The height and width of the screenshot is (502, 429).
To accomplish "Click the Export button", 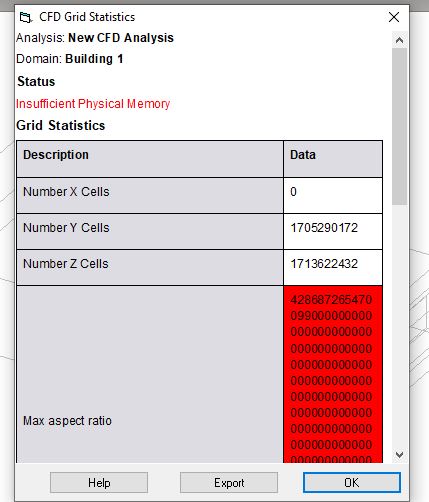I will coord(229,482).
